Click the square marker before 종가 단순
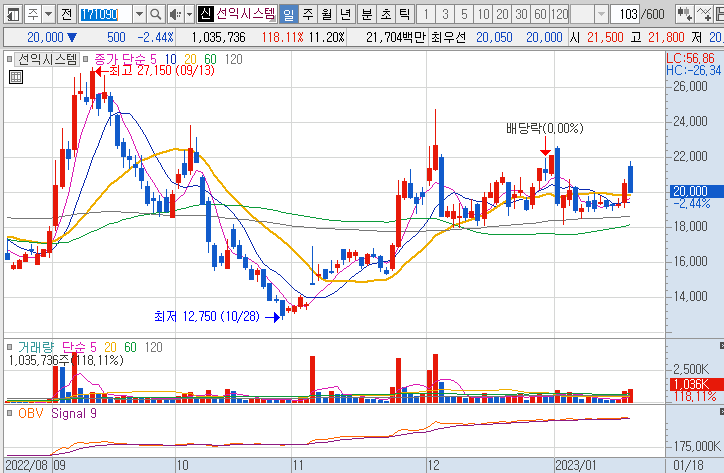Screen dimensions: 724x473 click(85, 59)
